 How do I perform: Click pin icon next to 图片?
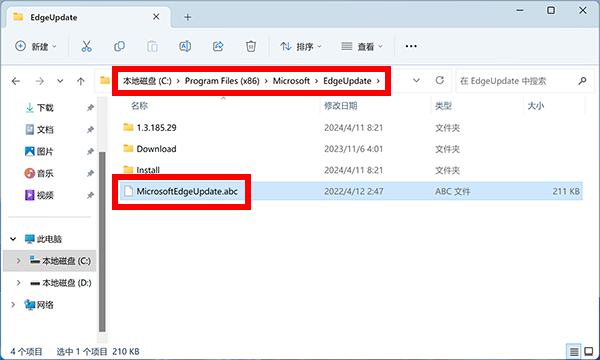[90, 151]
